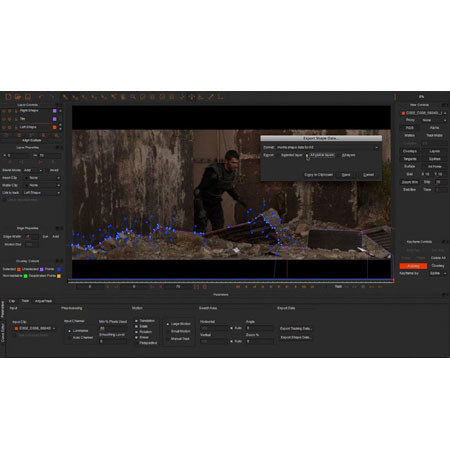Viewport: 450px width, 450px height.
Task: Select the Pick arrow tool in toolbar
Action: coord(65,97)
